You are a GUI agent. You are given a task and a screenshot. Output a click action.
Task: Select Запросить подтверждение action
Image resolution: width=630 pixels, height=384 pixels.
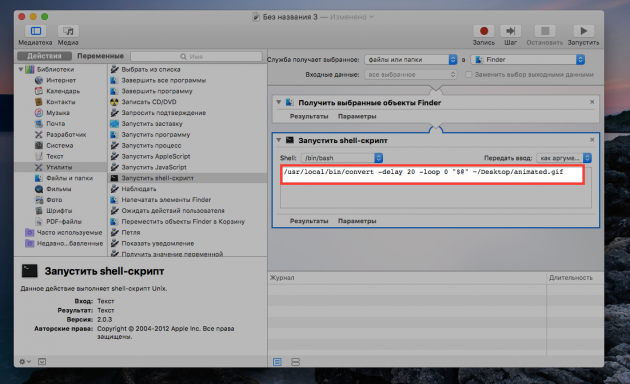[164, 113]
